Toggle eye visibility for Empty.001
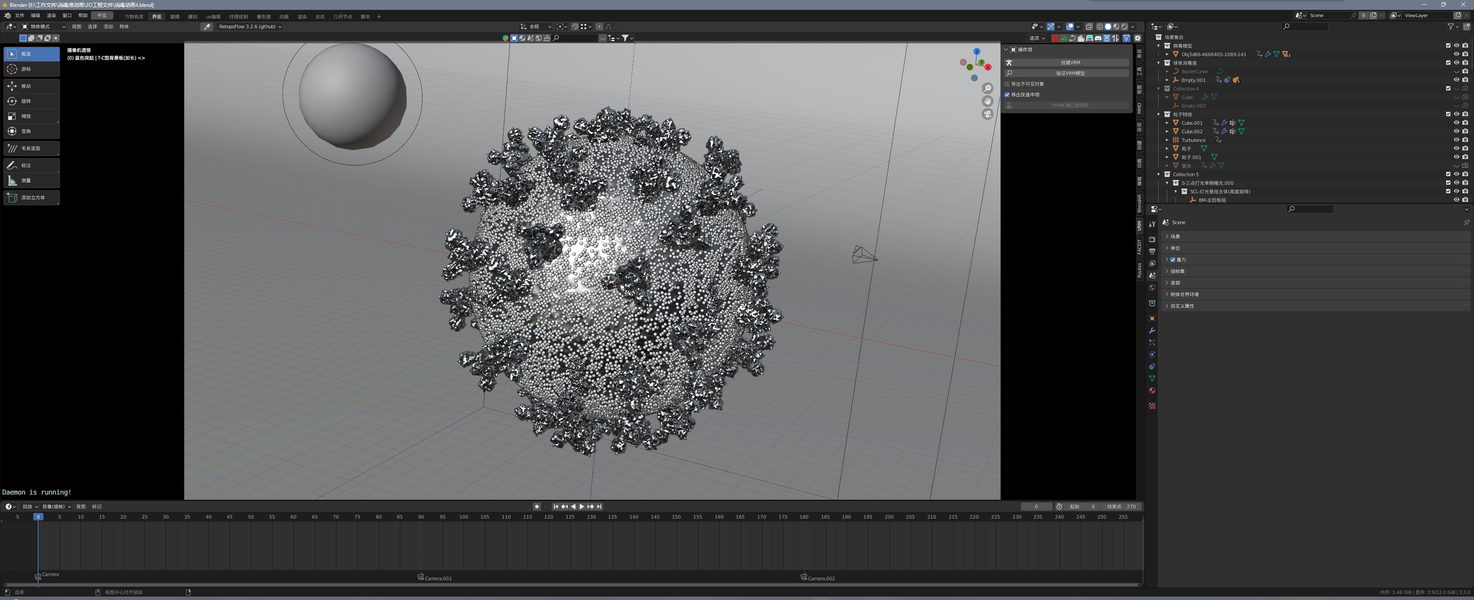1474x600 pixels. pos(1456,80)
